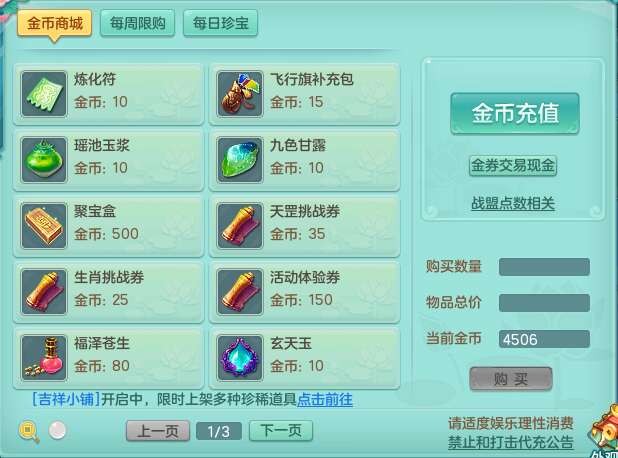
Task: Go to next page with 下一页
Action: coord(281,431)
